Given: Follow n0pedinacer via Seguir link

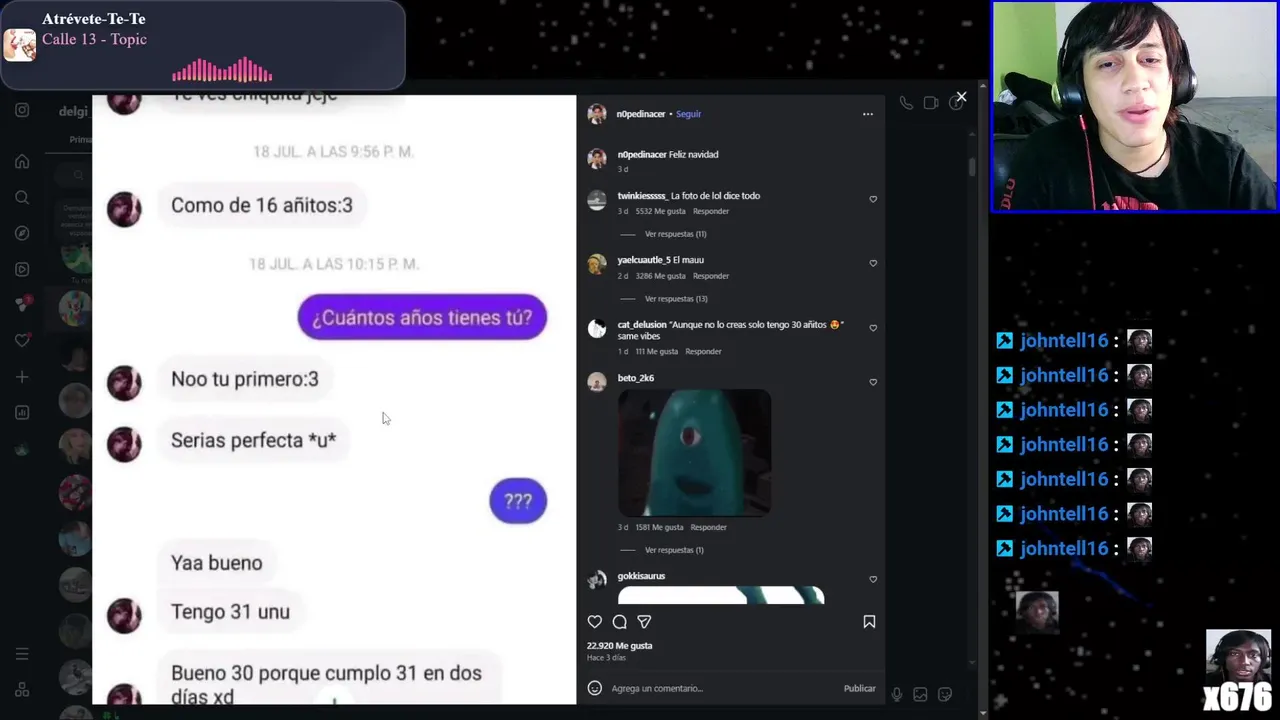Looking at the screenshot, I should coord(688,114).
